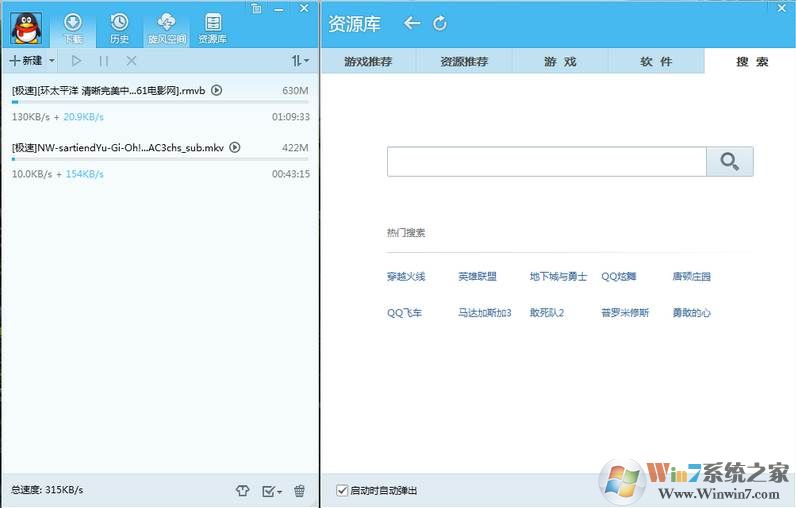Click the QQ penguin avatar icon

(x=26, y=28)
